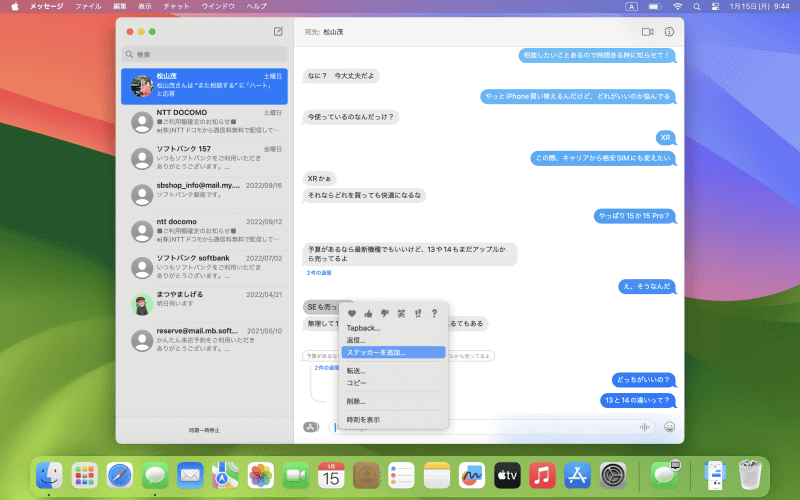Open Launchpad from the Dock
Image resolution: width=800 pixels, height=500 pixels.
tap(85, 475)
